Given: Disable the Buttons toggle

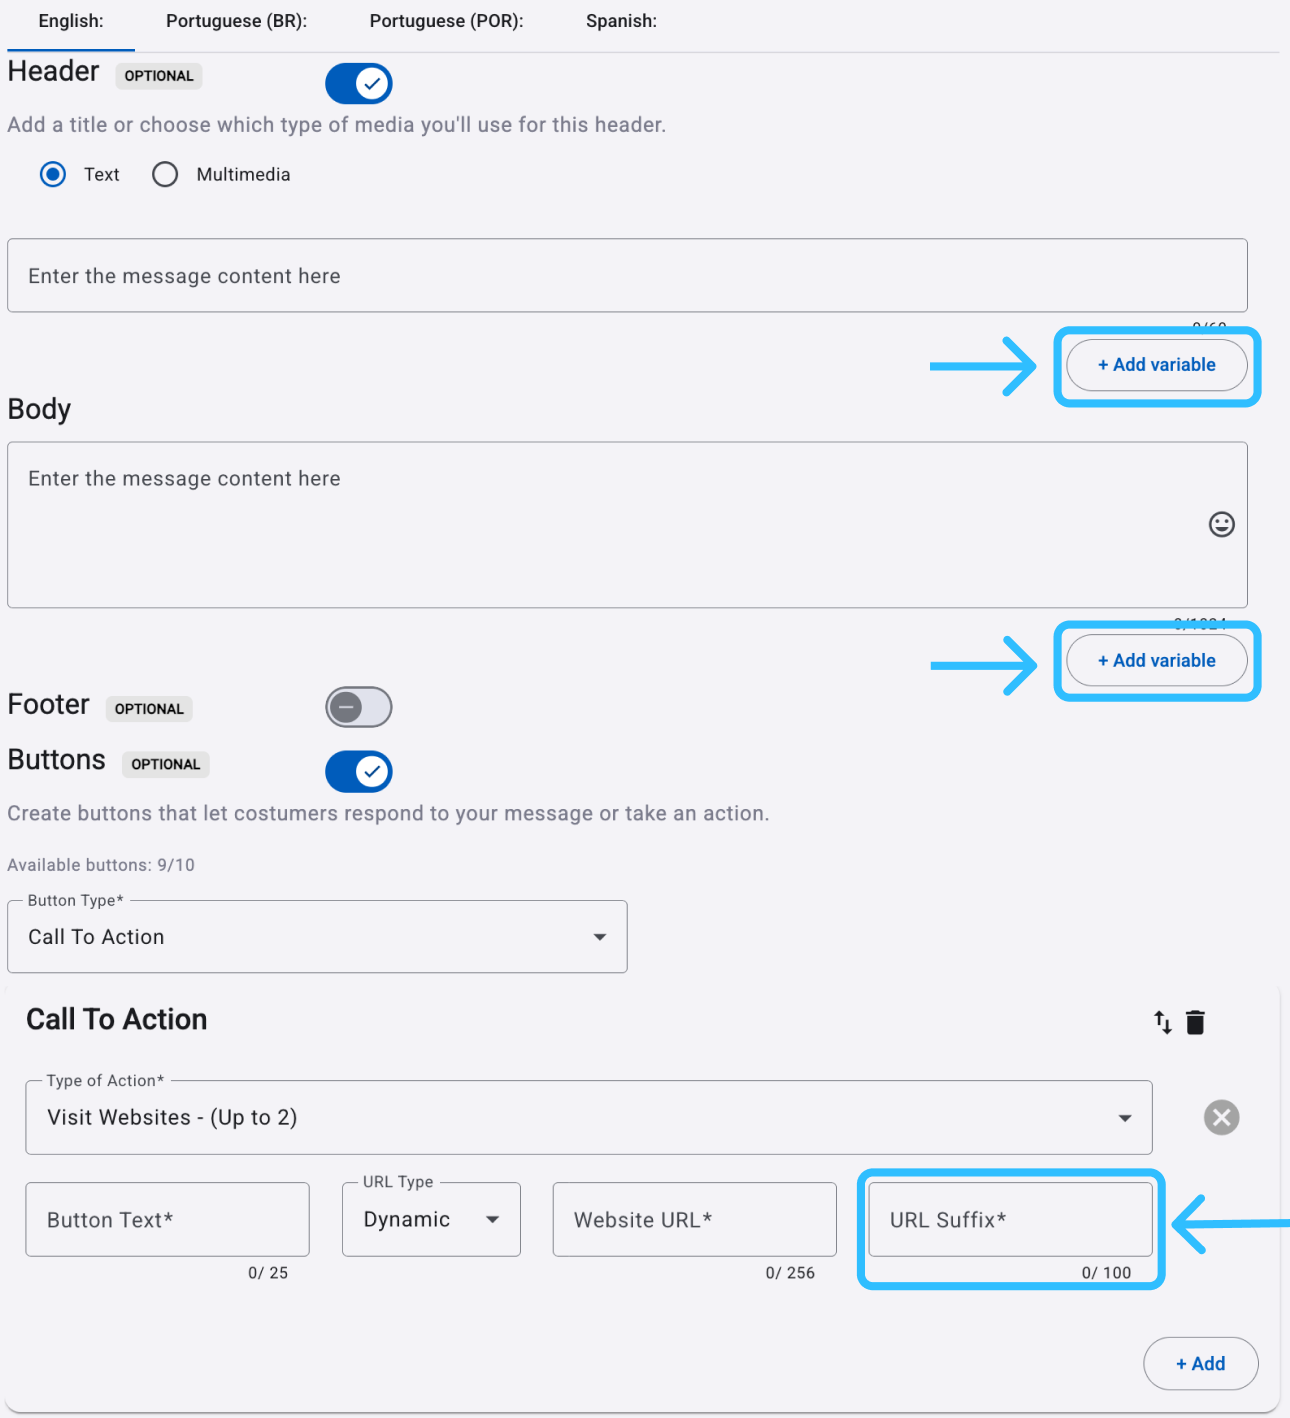Looking at the screenshot, I should [359, 771].
